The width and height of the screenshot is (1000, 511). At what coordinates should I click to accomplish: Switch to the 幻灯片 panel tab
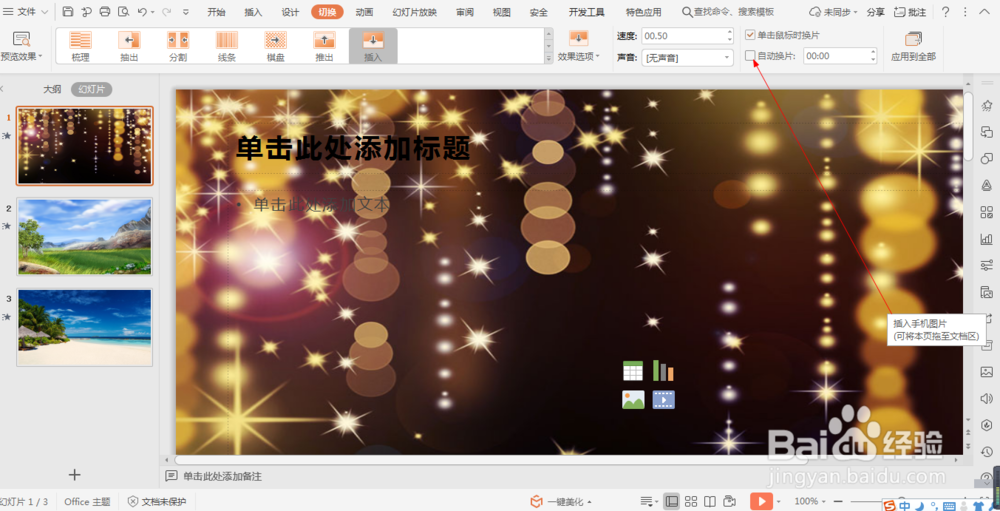[91, 89]
